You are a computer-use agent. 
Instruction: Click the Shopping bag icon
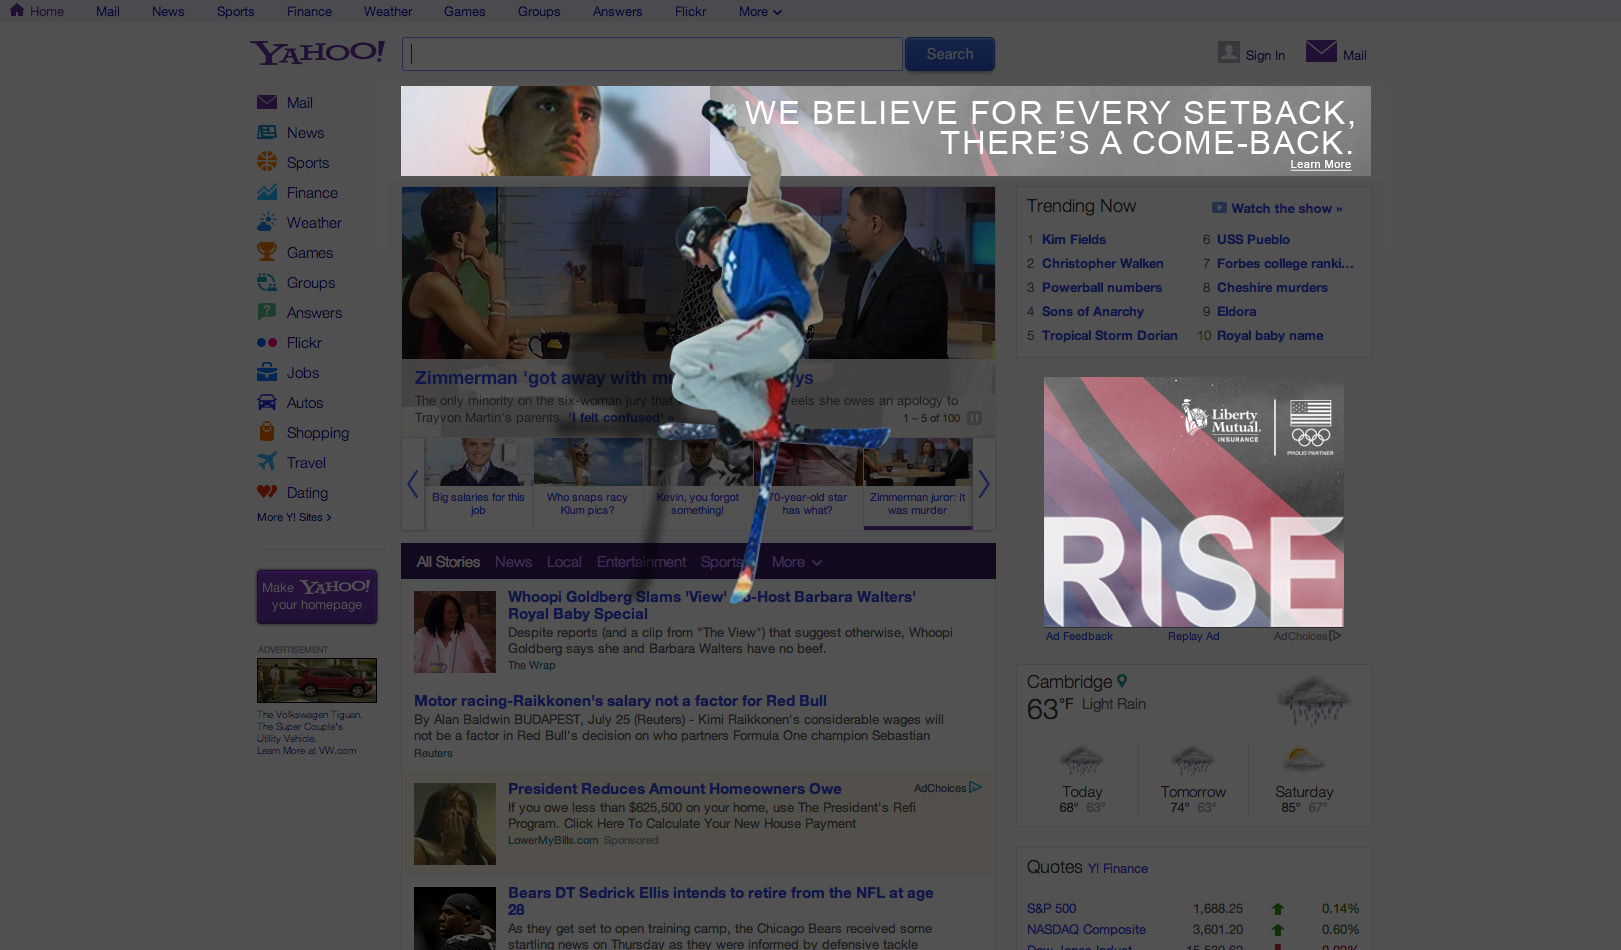pyautogui.click(x=266, y=432)
